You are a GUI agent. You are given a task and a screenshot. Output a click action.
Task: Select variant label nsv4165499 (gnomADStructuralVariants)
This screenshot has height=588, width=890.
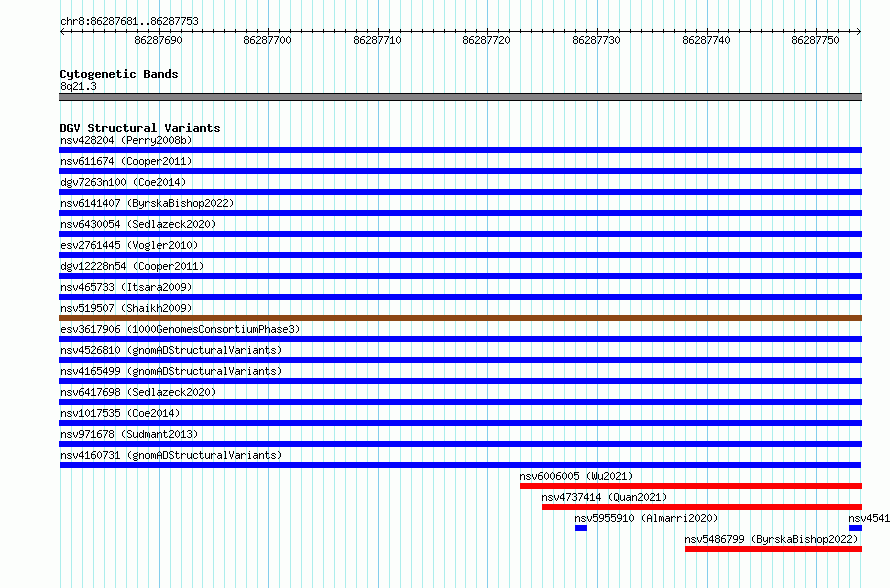click(171, 371)
